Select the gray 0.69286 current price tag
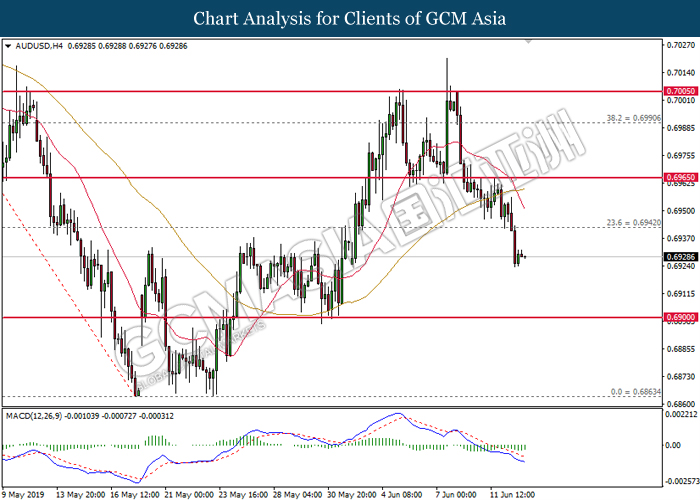Viewport: 700px width, 500px height. (x=679, y=256)
